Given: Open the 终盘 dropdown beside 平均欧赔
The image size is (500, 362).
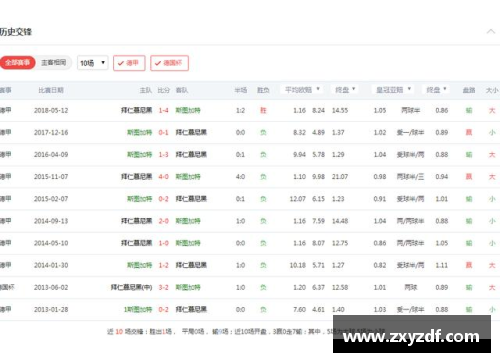Looking at the screenshot, I should tap(345, 90).
